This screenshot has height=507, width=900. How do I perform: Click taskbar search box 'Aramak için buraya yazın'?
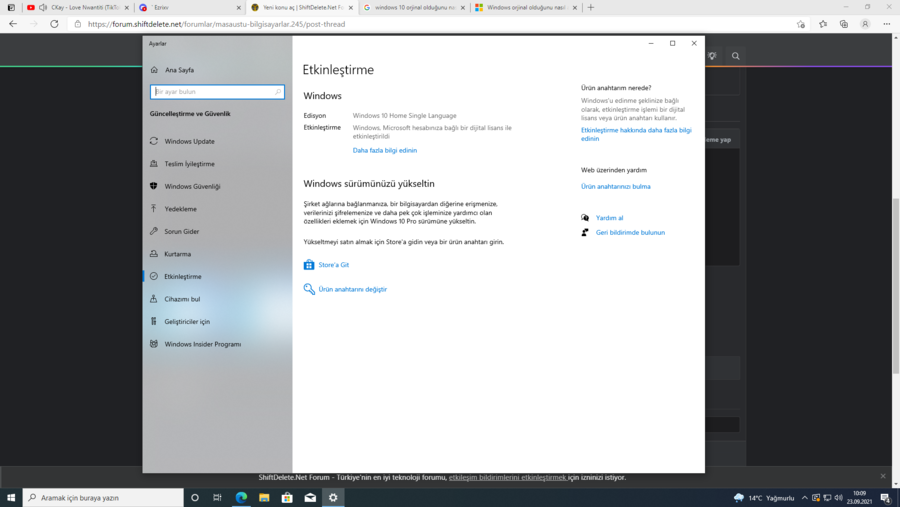click(103, 497)
